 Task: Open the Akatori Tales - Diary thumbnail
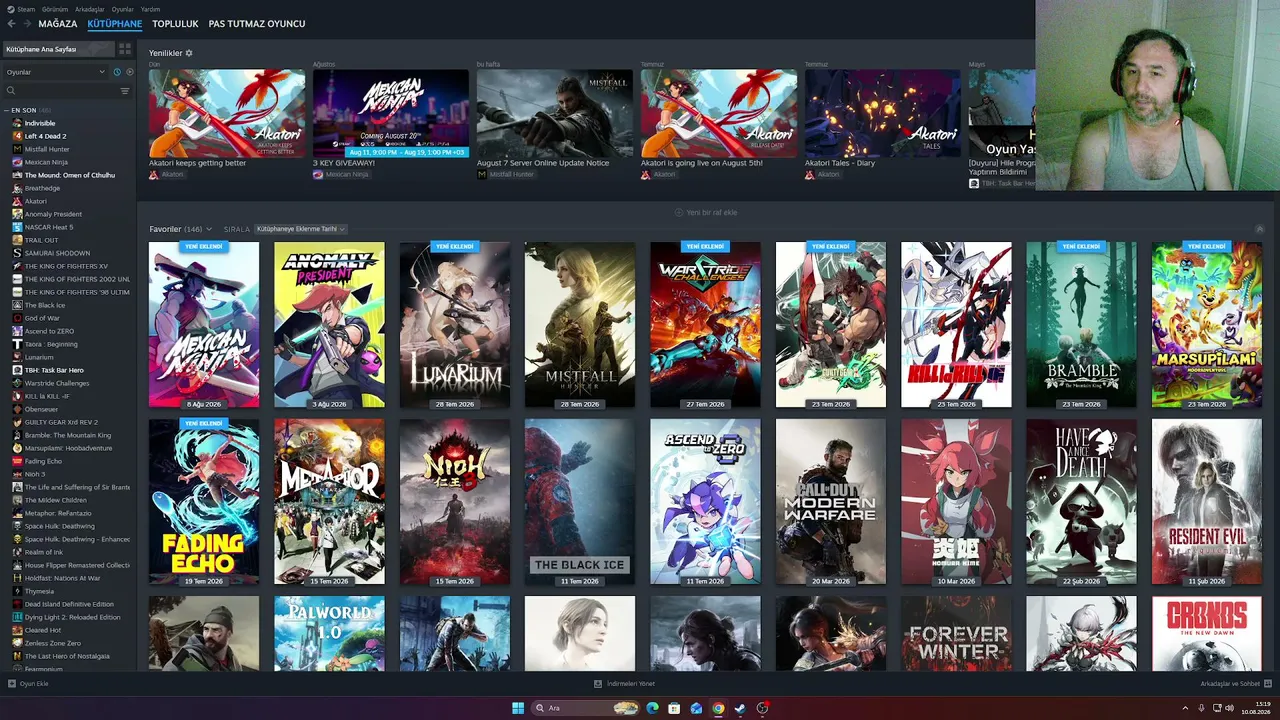(x=883, y=113)
